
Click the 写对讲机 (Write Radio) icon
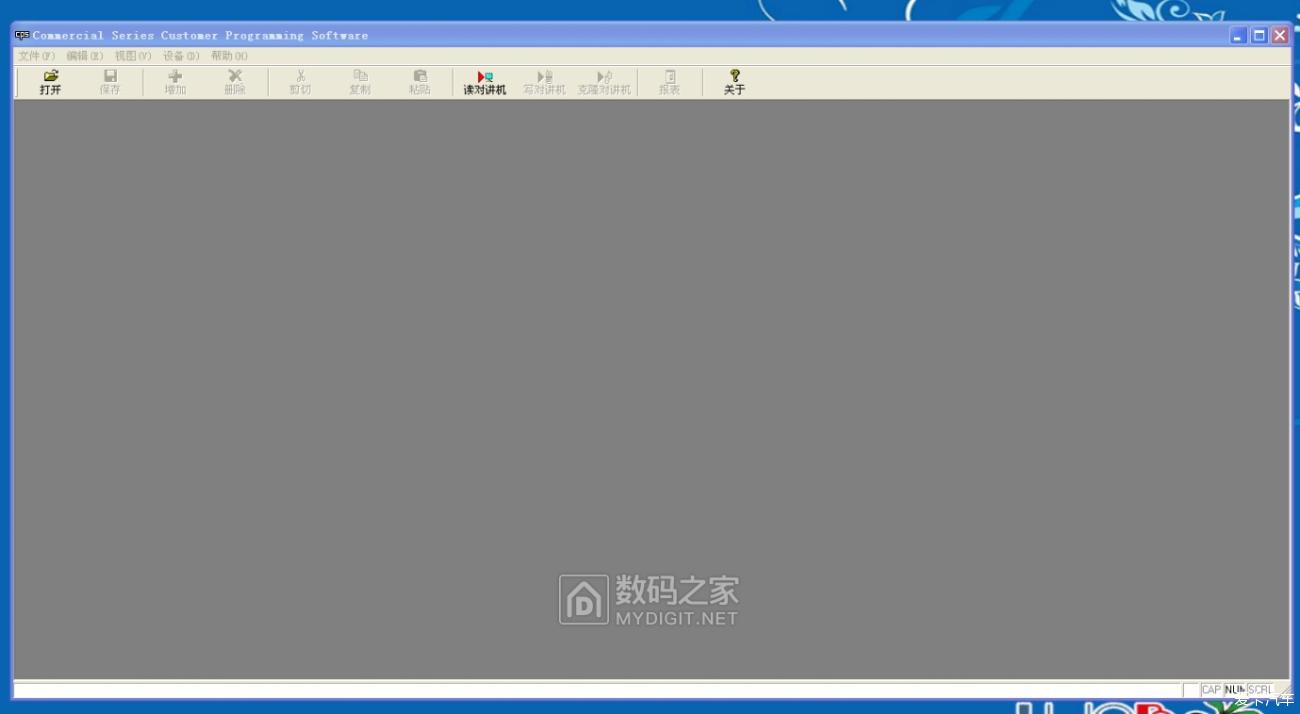point(544,81)
